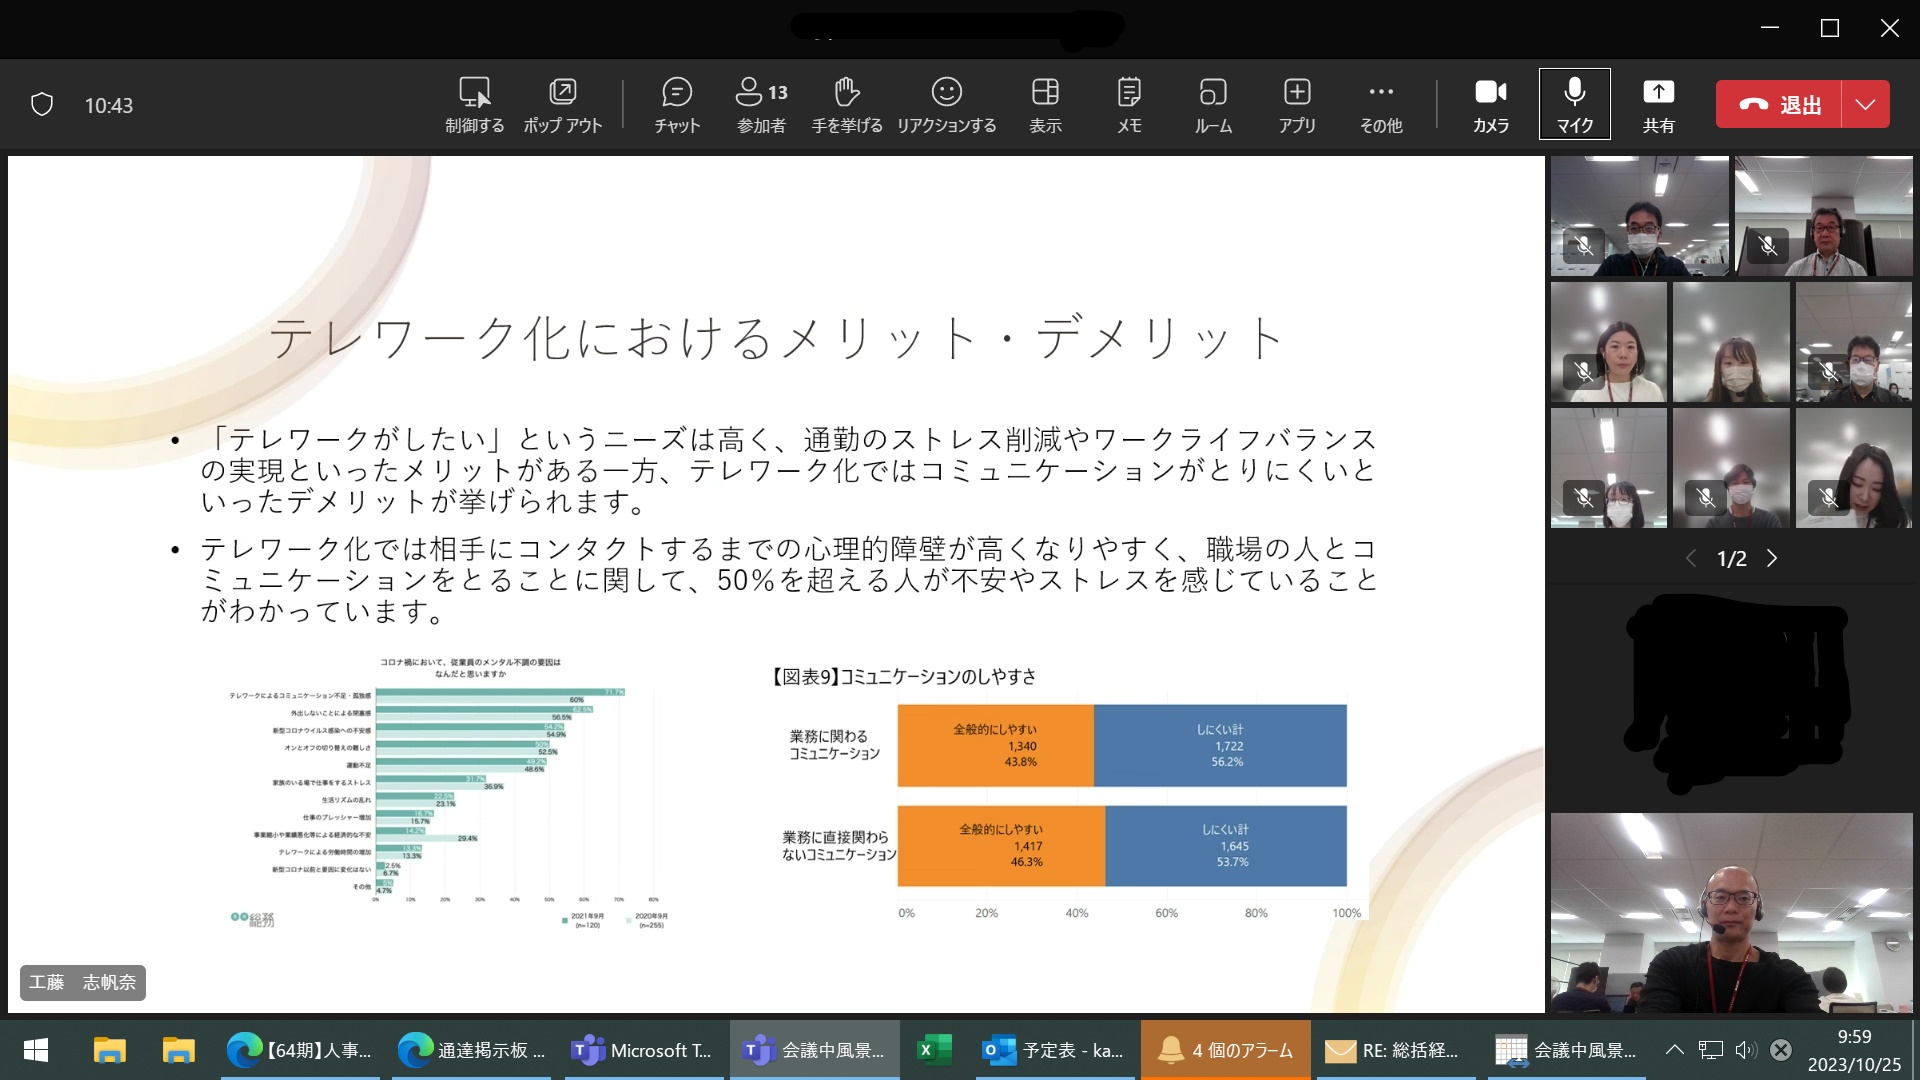Open yellow File Explorer folder taskbar icon
The image size is (1920, 1080).
(x=178, y=1050)
